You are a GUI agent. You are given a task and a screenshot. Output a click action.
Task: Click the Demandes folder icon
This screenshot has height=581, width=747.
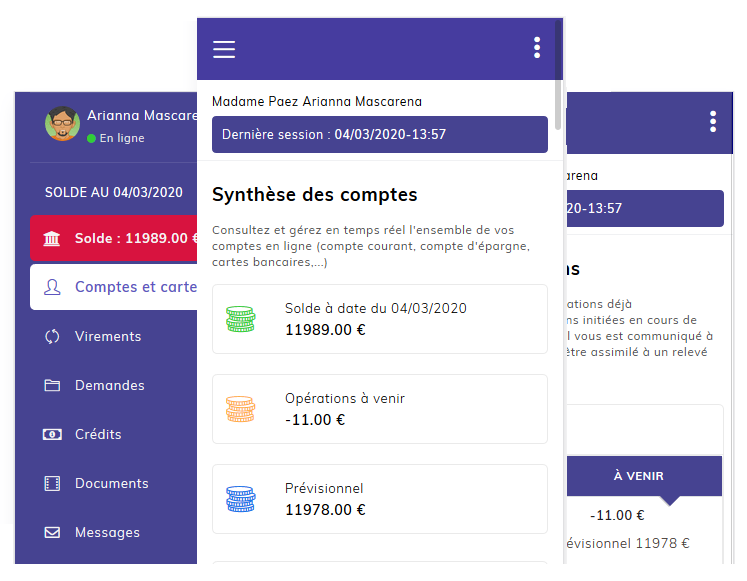pos(52,386)
